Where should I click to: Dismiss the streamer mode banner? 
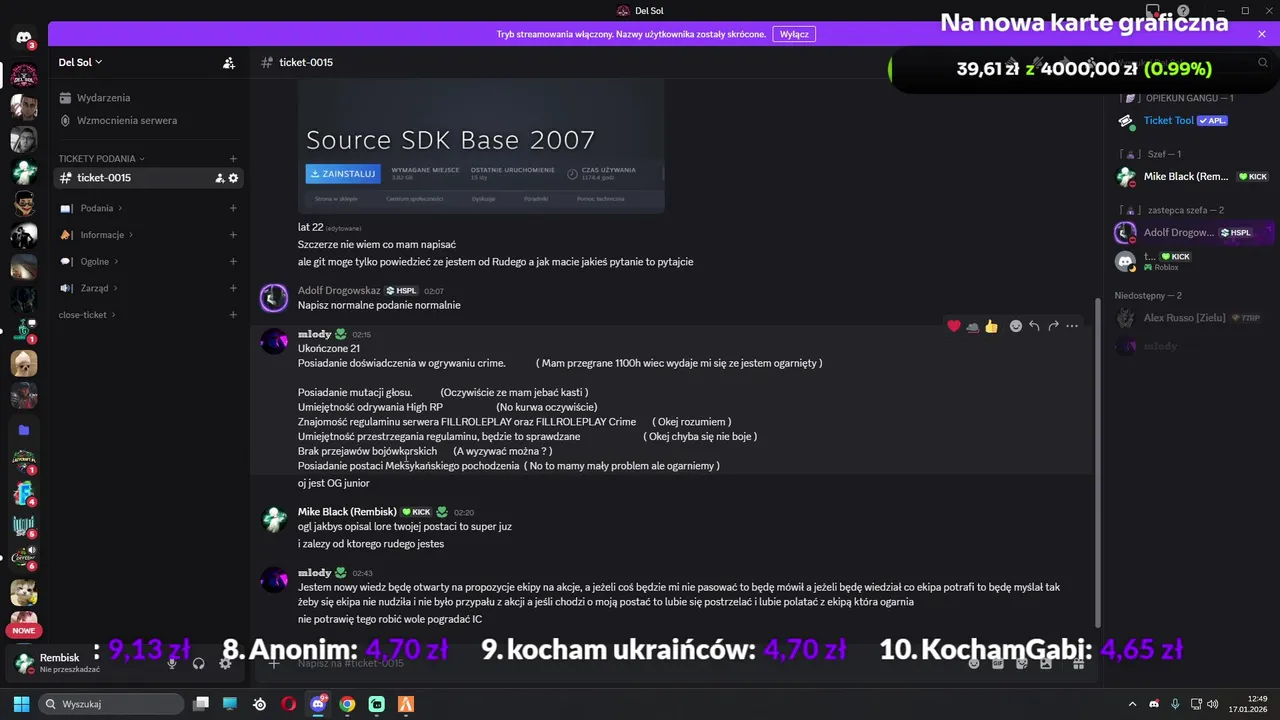point(1262,34)
